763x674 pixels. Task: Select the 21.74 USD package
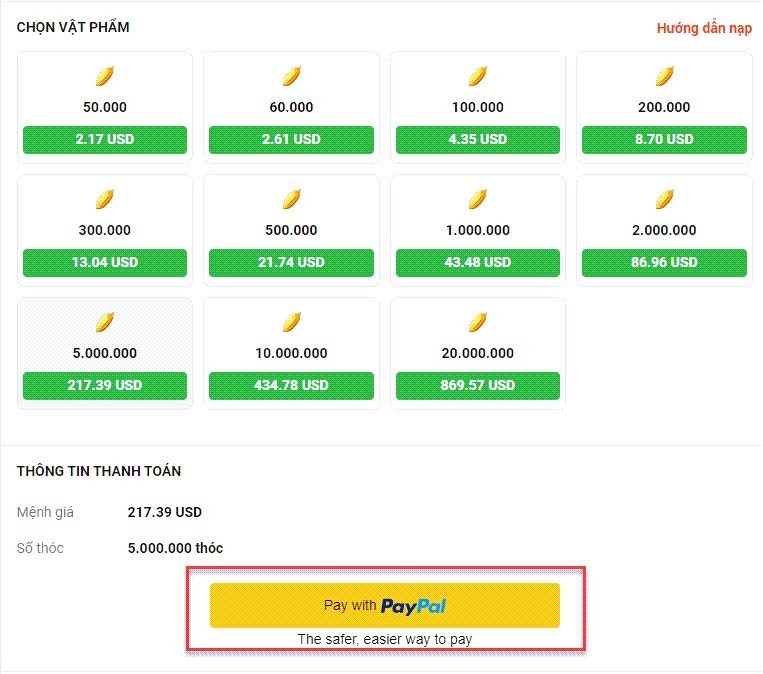point(291,263)
